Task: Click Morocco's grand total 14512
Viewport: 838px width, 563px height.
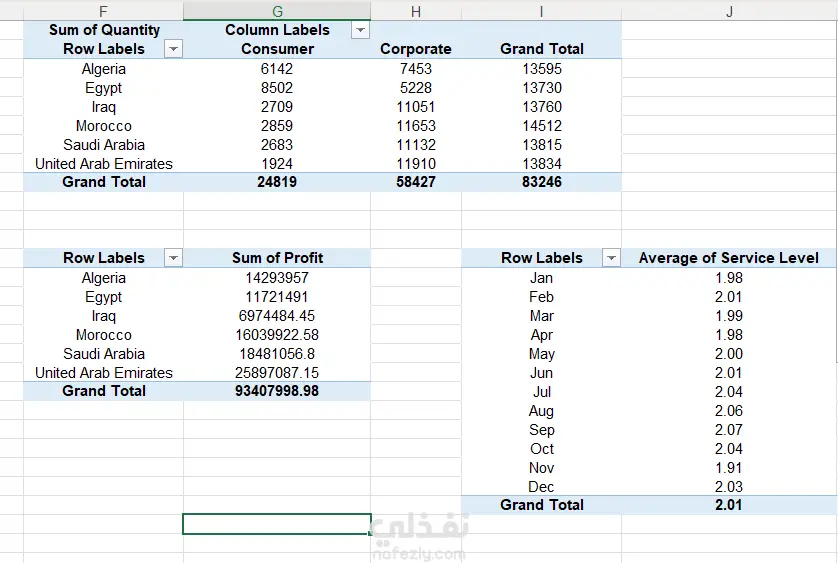Action: pos(542,126)
